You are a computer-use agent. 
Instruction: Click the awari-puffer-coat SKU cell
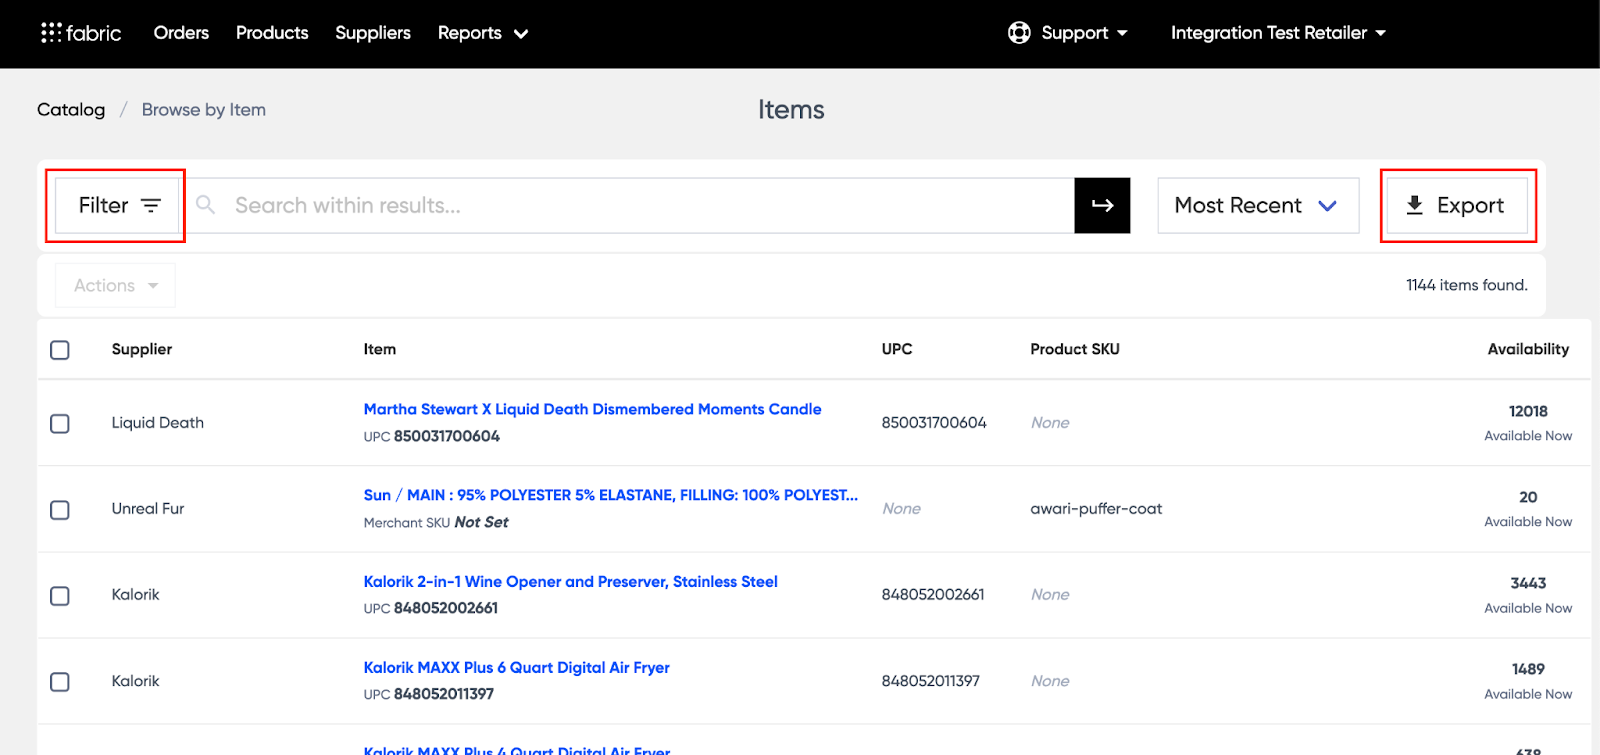tap(1096, 509)
